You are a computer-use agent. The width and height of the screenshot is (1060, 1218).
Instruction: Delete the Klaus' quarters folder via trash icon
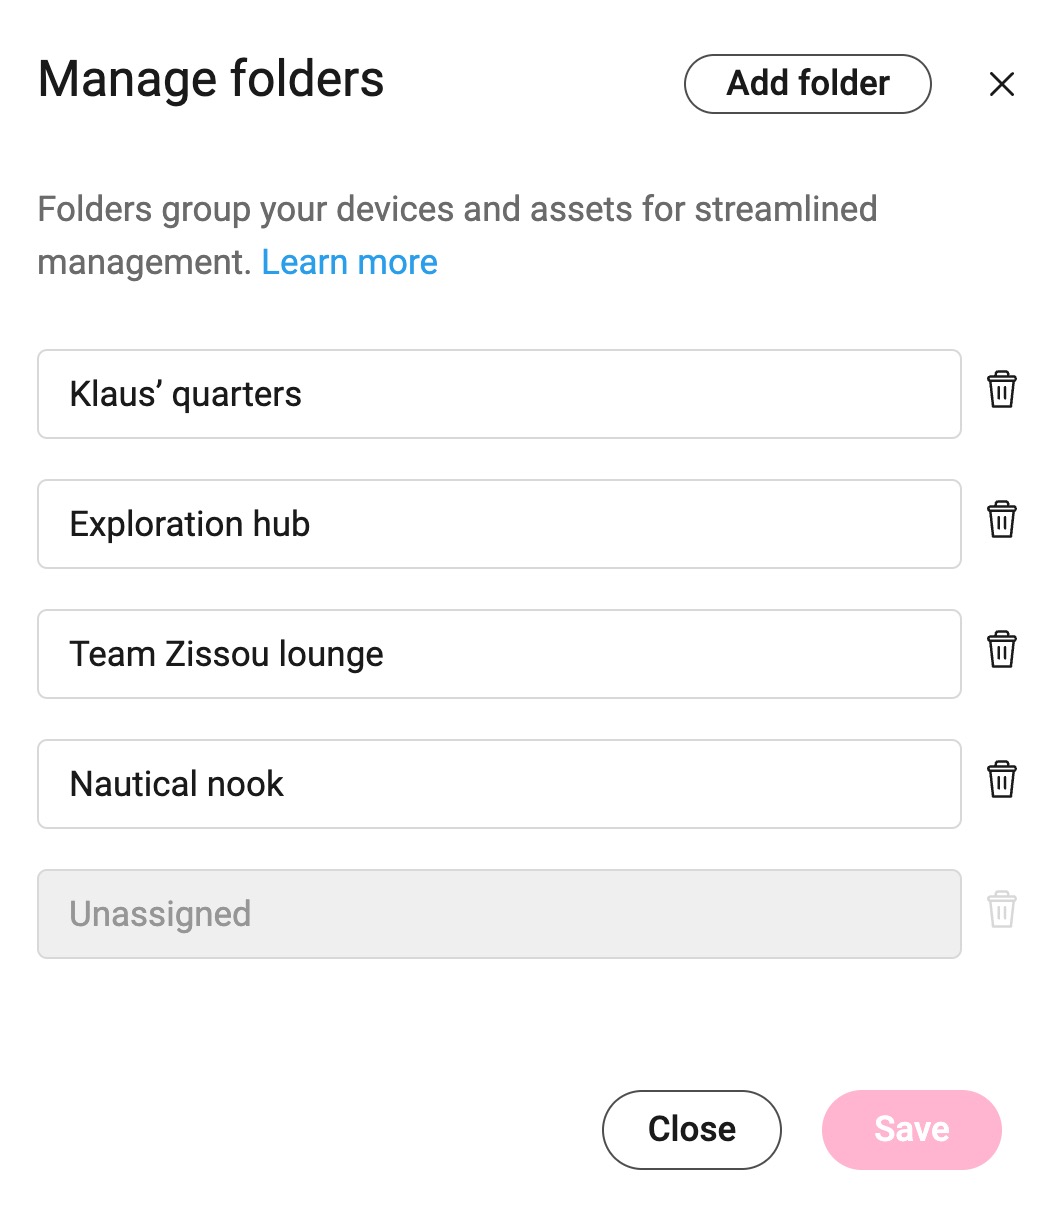[1001, 391]
